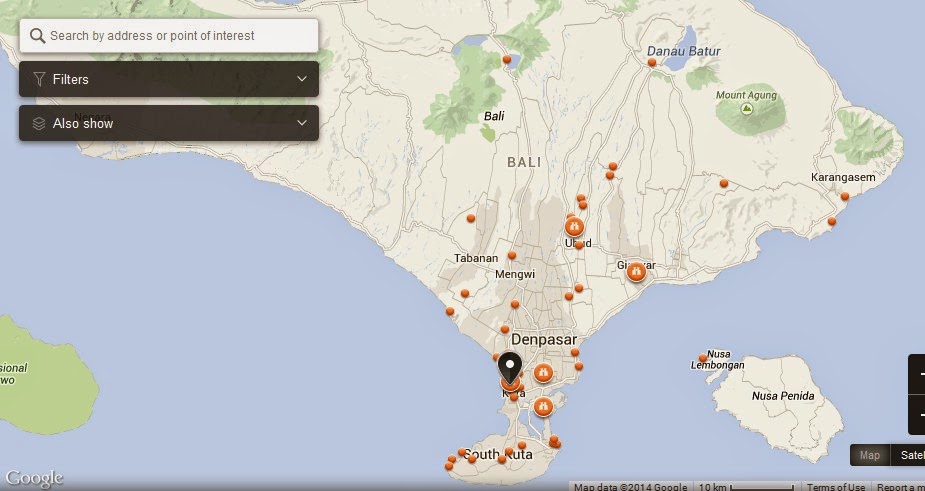Click the search by address input field
Image resolution: width=925 pixels, height=491 pixels.
click(x=169, y=35)
